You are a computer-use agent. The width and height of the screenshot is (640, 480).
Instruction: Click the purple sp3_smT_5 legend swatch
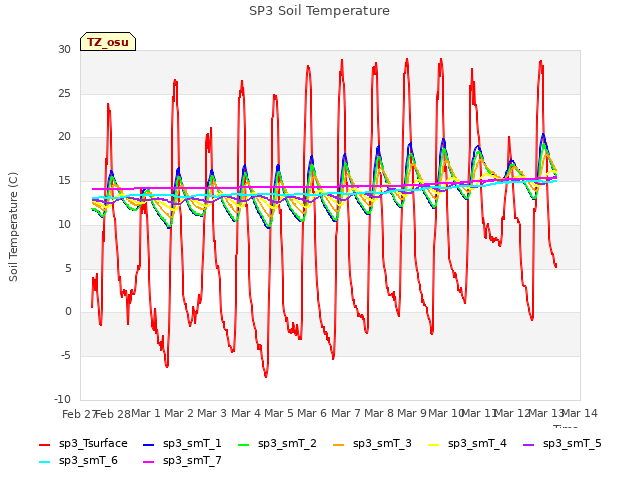click(529, 444)
